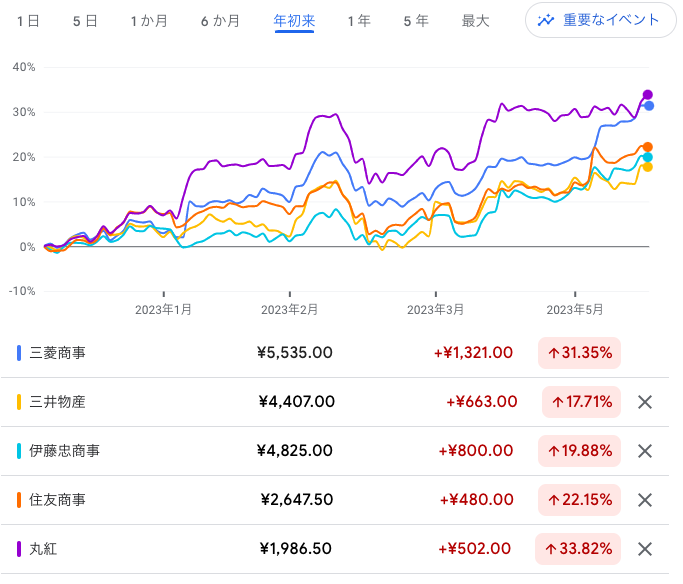Click the price ¥4,407.00

tap(296, 402)
